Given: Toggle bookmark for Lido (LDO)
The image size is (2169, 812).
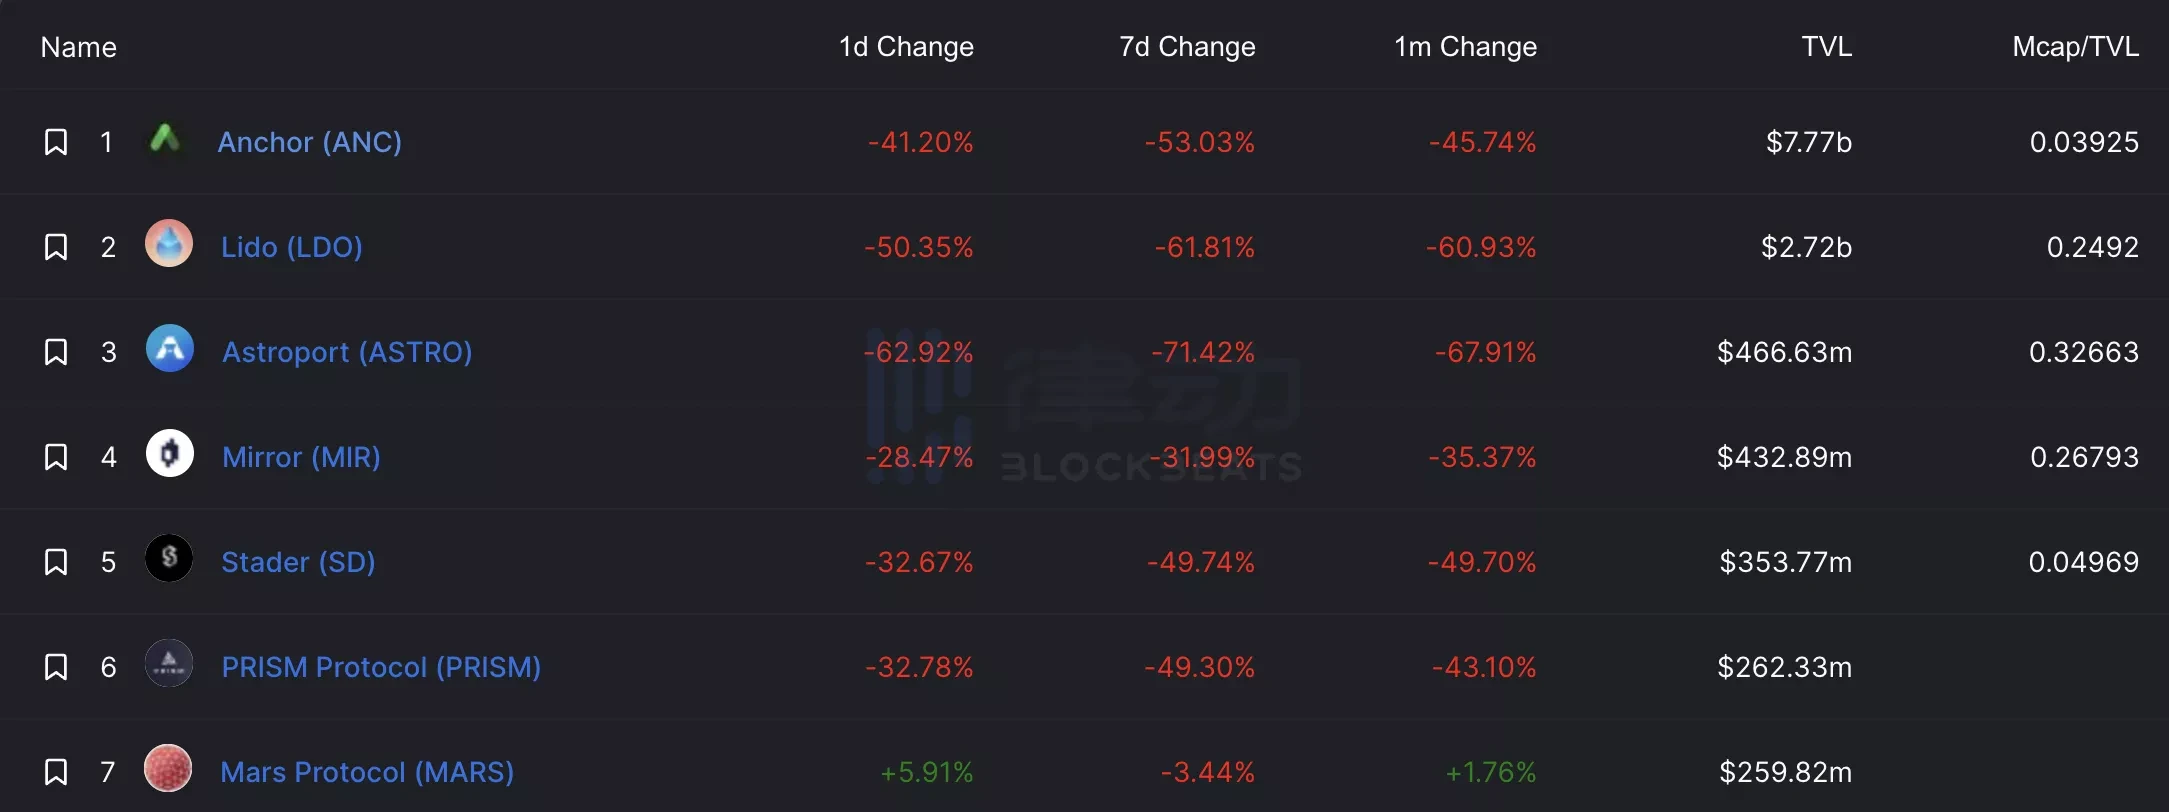Looking at the screenshot, I should (56, 247).
